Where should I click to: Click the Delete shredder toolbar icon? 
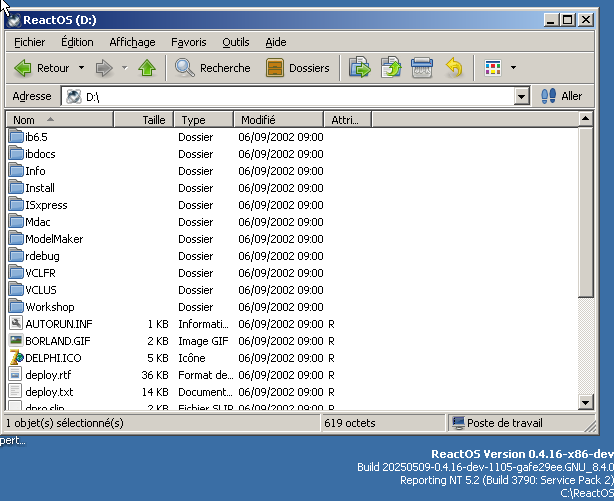[422, 67]
